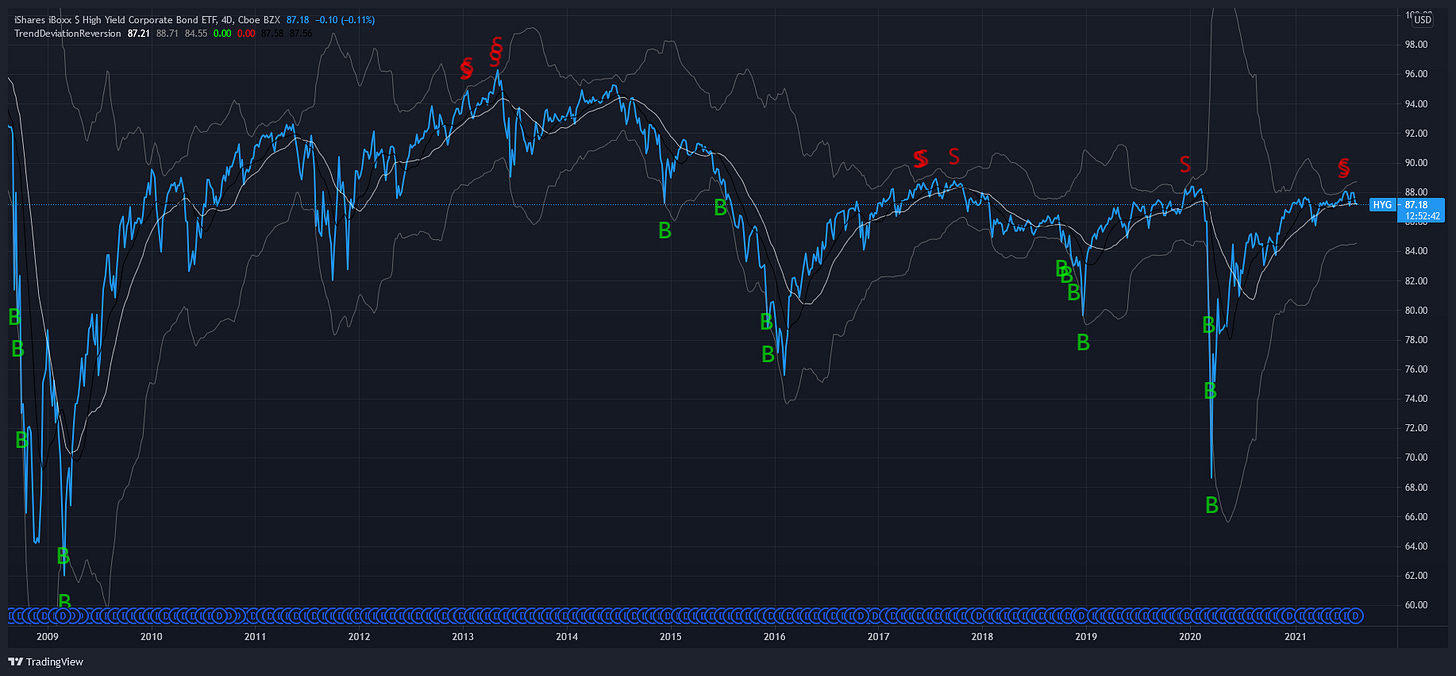Click the 2019 label on time axis

click(1086, 636)
